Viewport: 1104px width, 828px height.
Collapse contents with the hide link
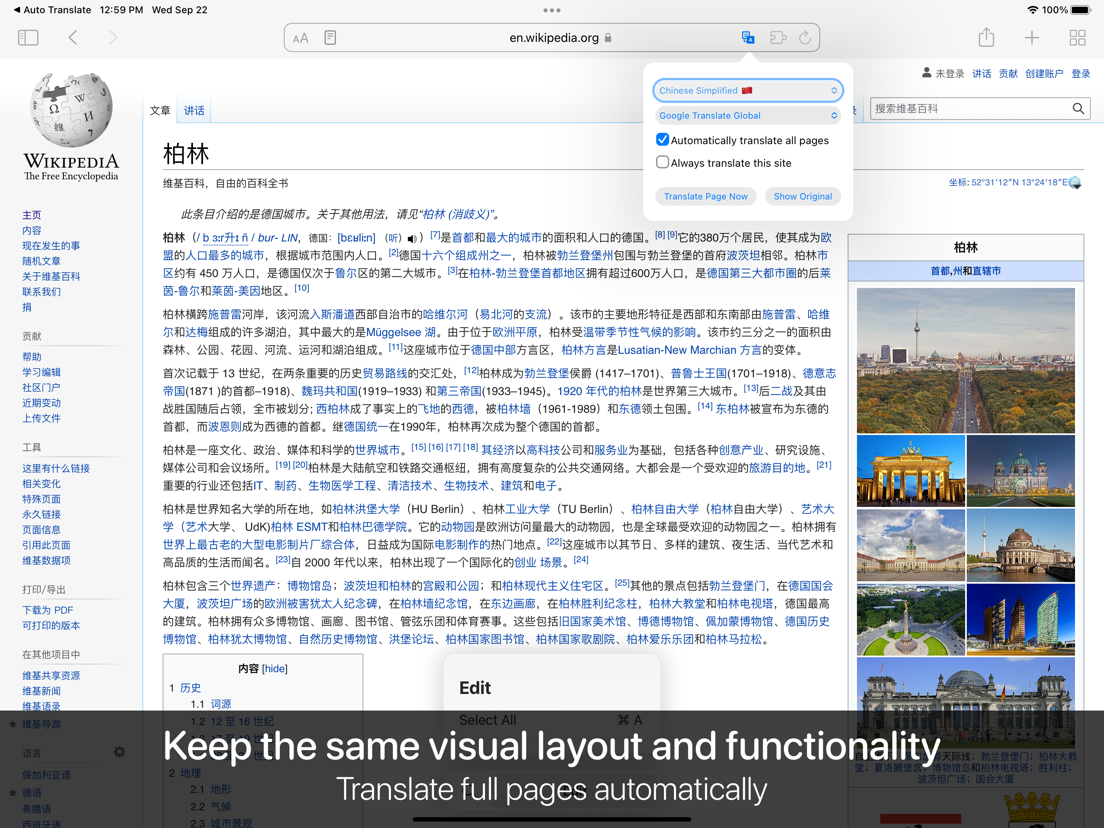point(275,669)
